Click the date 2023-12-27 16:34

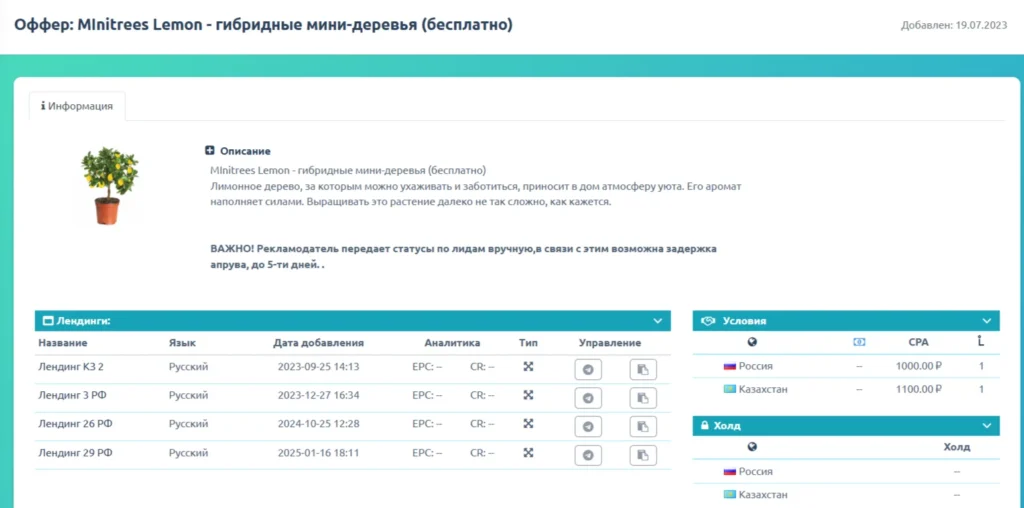tap(319, 395)
